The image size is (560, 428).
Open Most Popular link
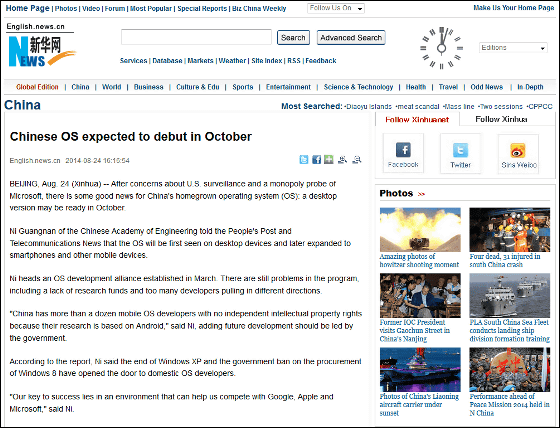151,9
